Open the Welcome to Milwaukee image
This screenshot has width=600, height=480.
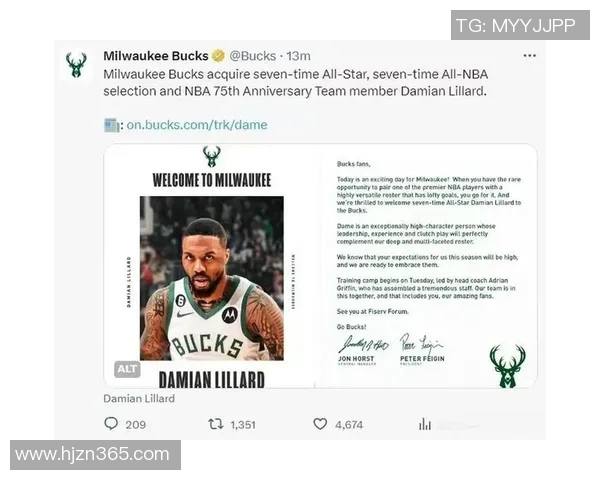[x=212, y=266]
